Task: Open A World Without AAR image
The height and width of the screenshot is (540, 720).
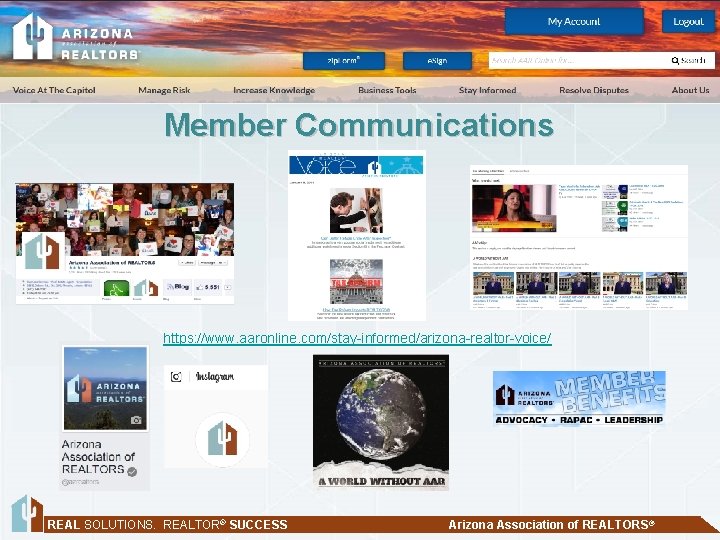Action: pyautogui.click(x=381, y=422)
